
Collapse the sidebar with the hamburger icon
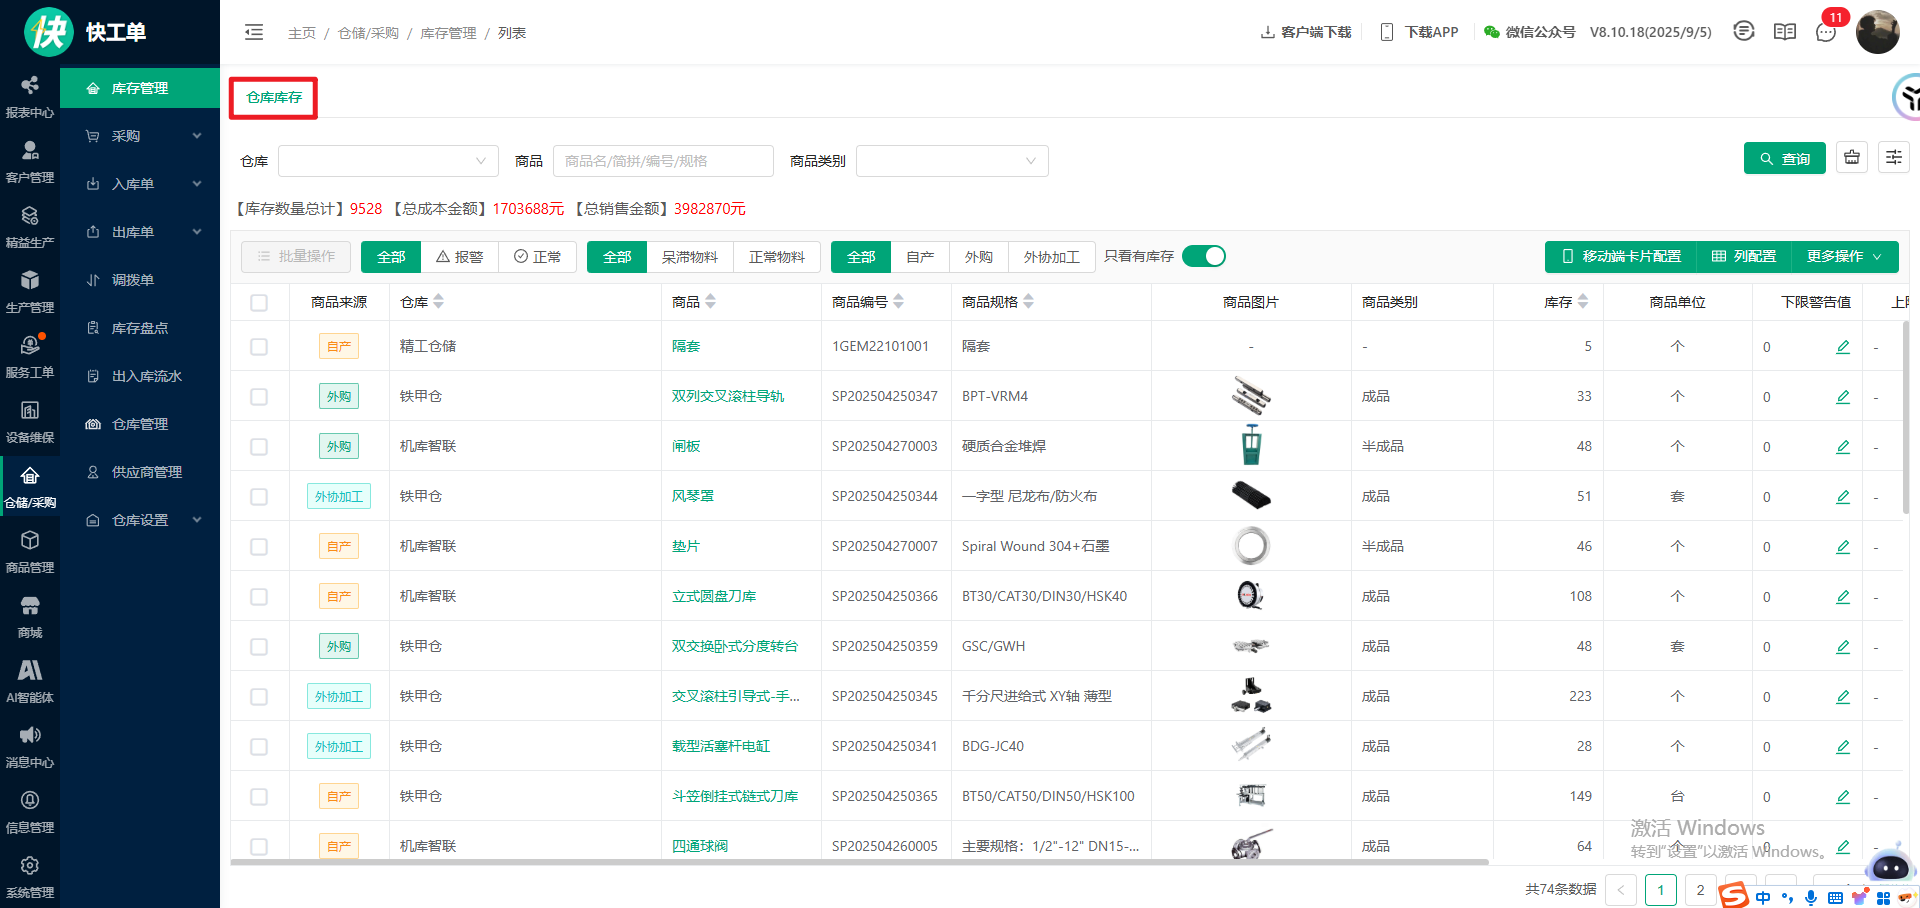pyautogui.click(x=254, y=32)
